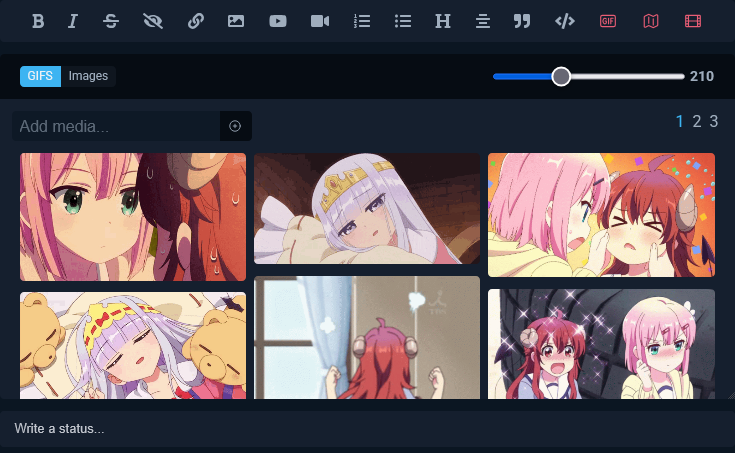Focus the Add media input field
This screenshot has width=735, height=453.
pyautogui.click(x=116, y=126)
